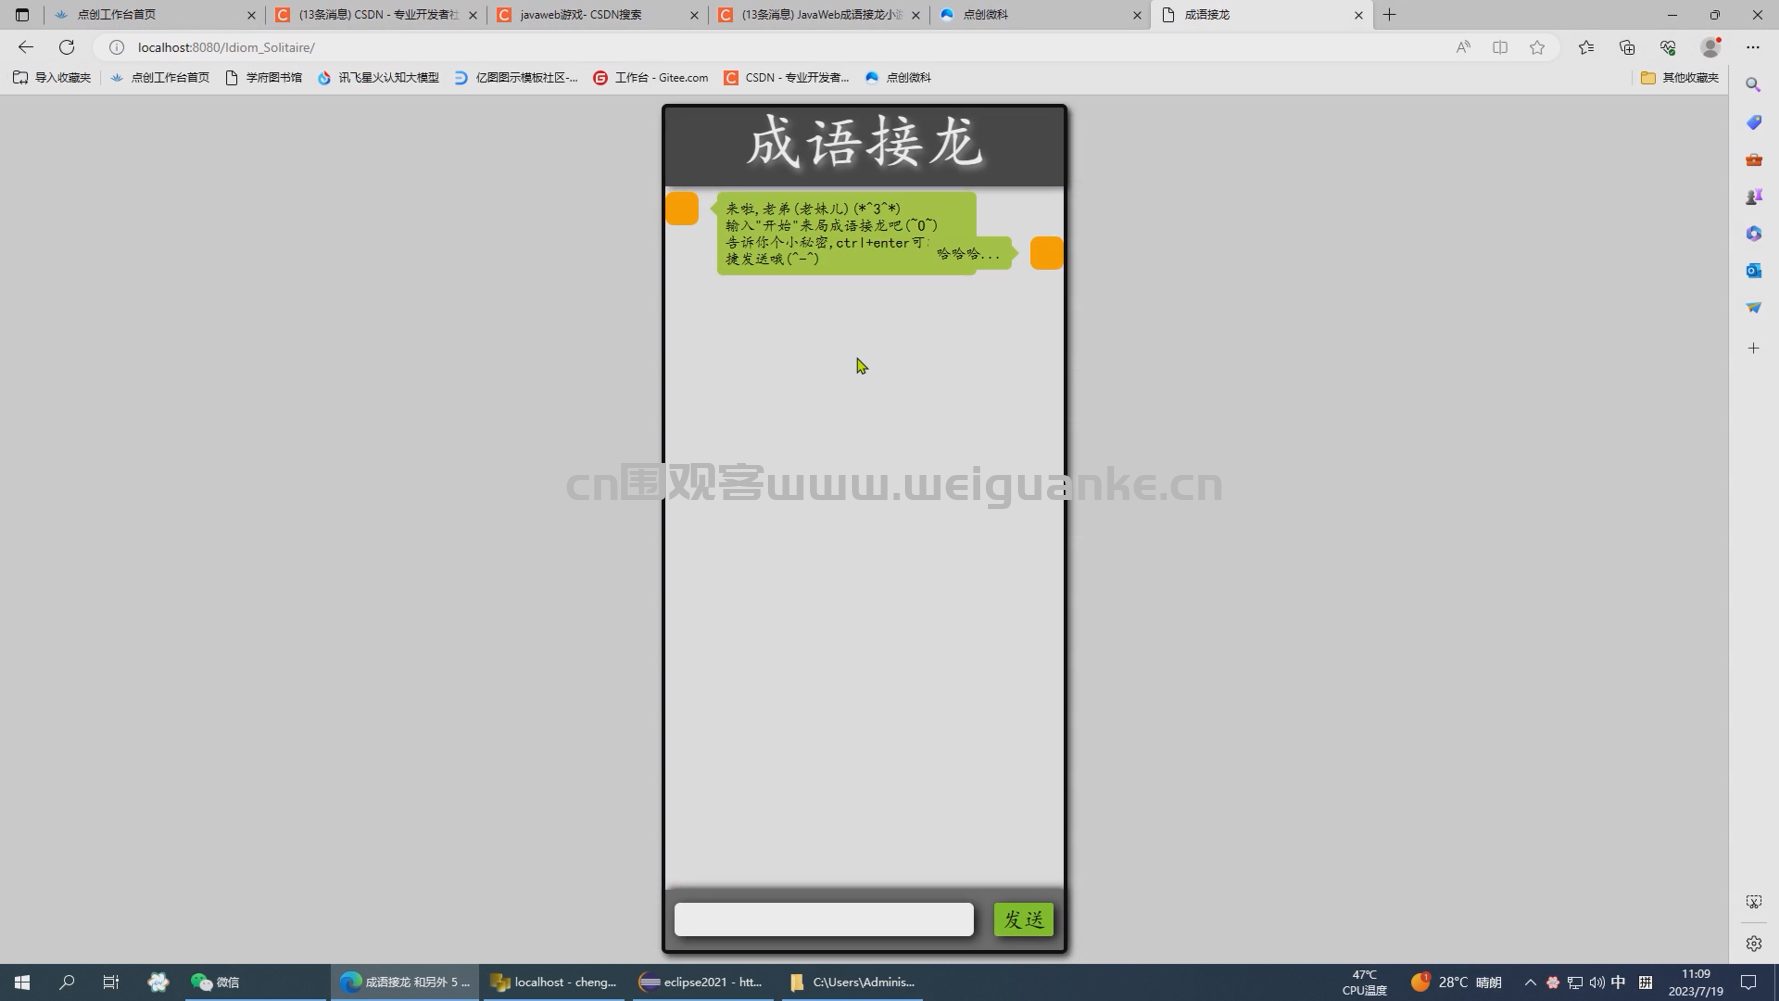Screen dimensions: 1779x1001
Task: Go back with the browser back arrow
Action: pos(26,47)
